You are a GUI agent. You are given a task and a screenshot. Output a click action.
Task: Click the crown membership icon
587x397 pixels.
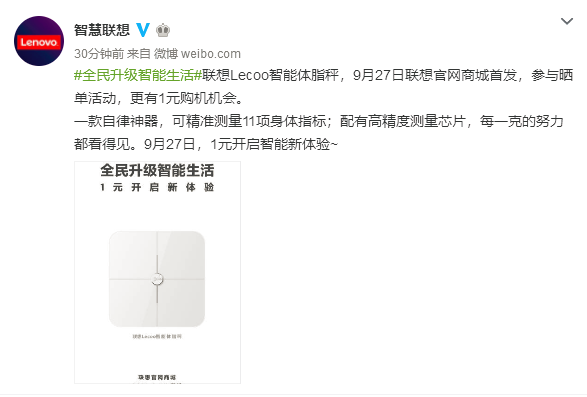(163, 30)
